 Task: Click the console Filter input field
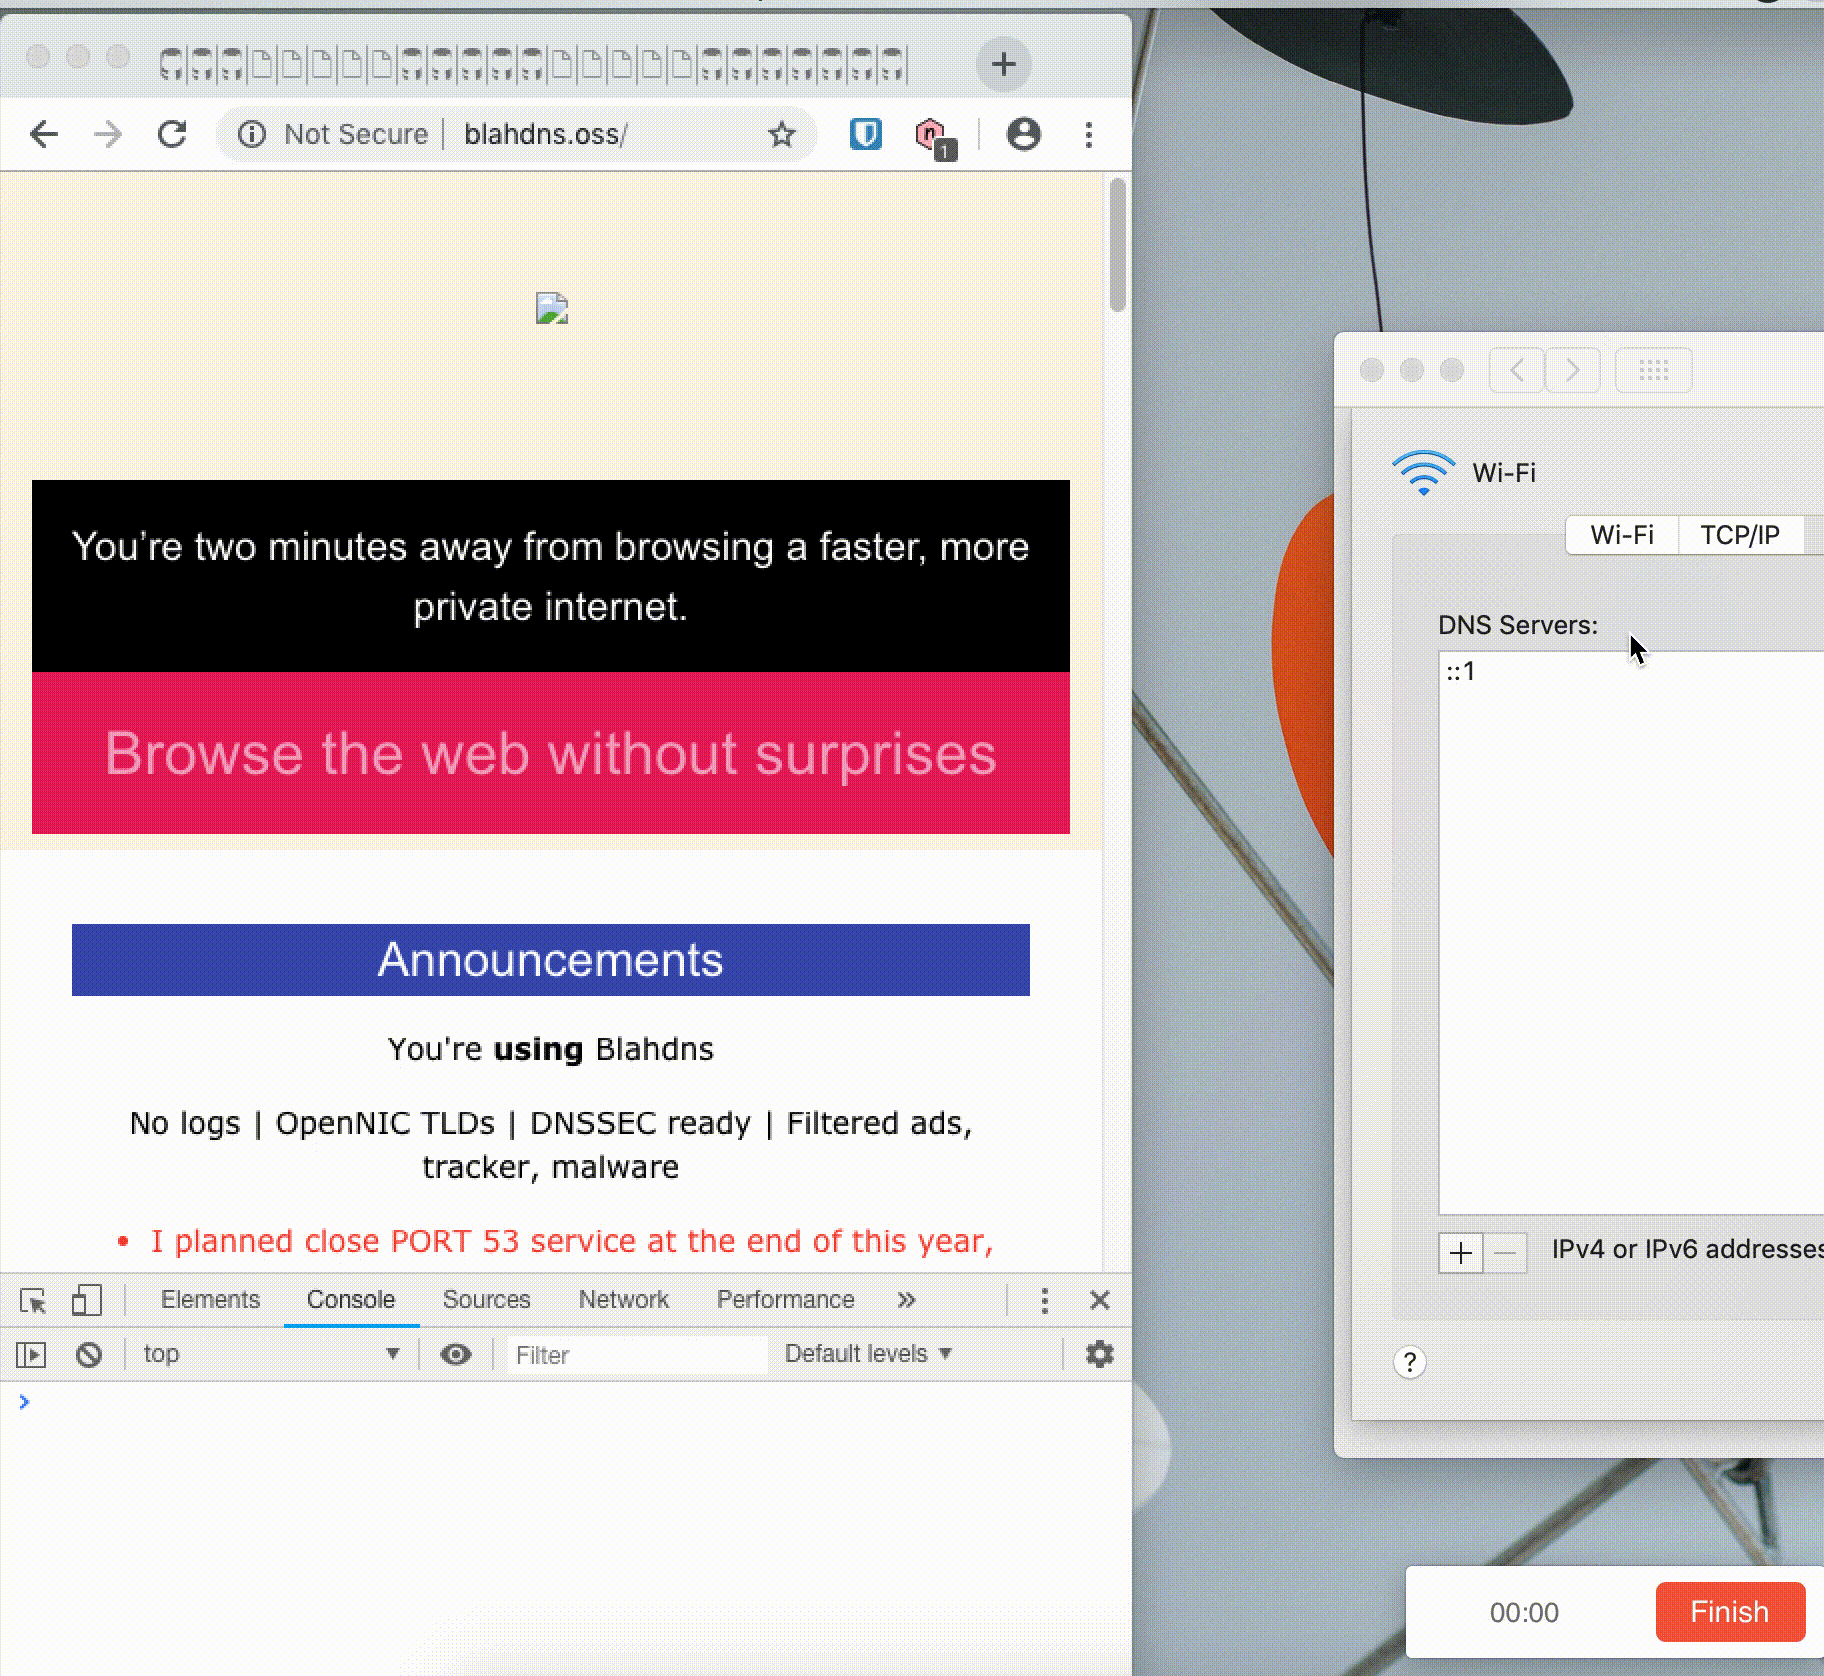pyautogui.click(x=636, y=1354)
